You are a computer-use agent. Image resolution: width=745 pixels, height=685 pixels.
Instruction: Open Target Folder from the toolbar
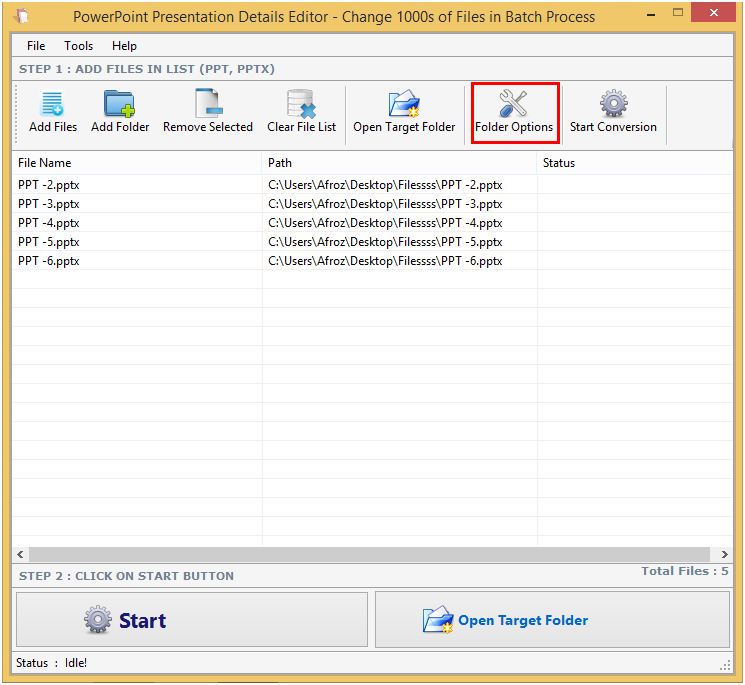pos(404,113)
